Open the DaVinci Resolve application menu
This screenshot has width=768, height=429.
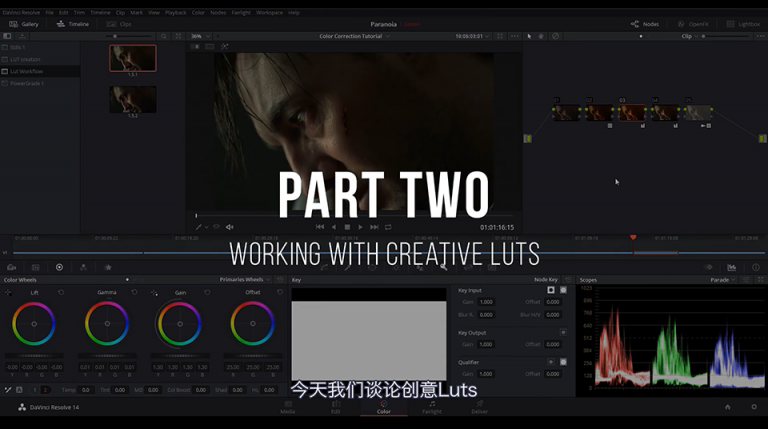[x=22, y=13]
